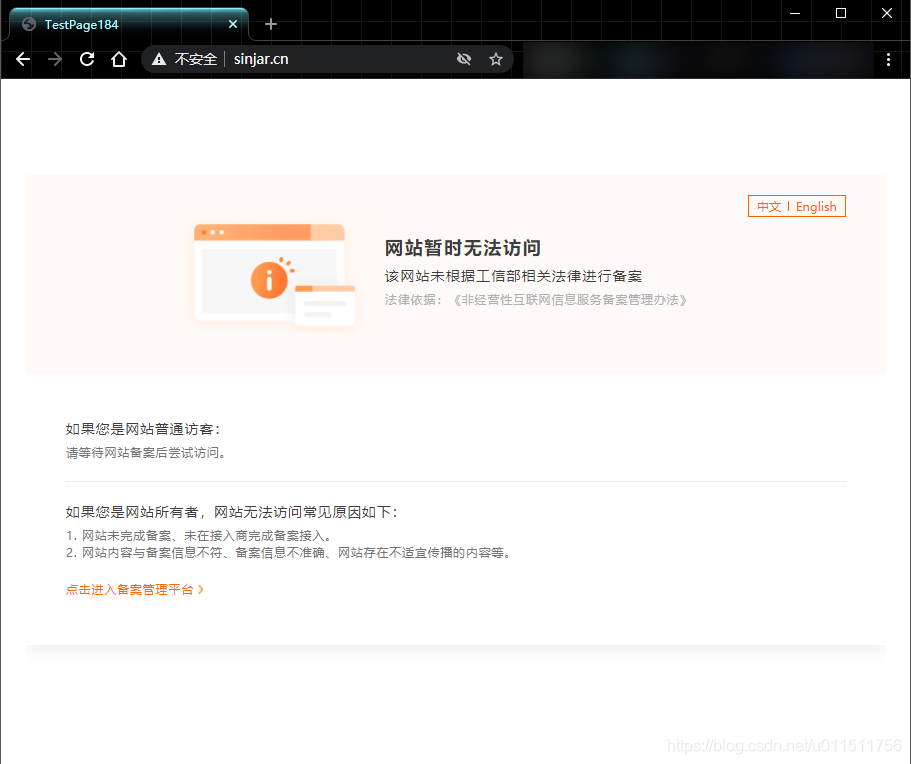Open a new tab with plus button

(x=271, y=24)
